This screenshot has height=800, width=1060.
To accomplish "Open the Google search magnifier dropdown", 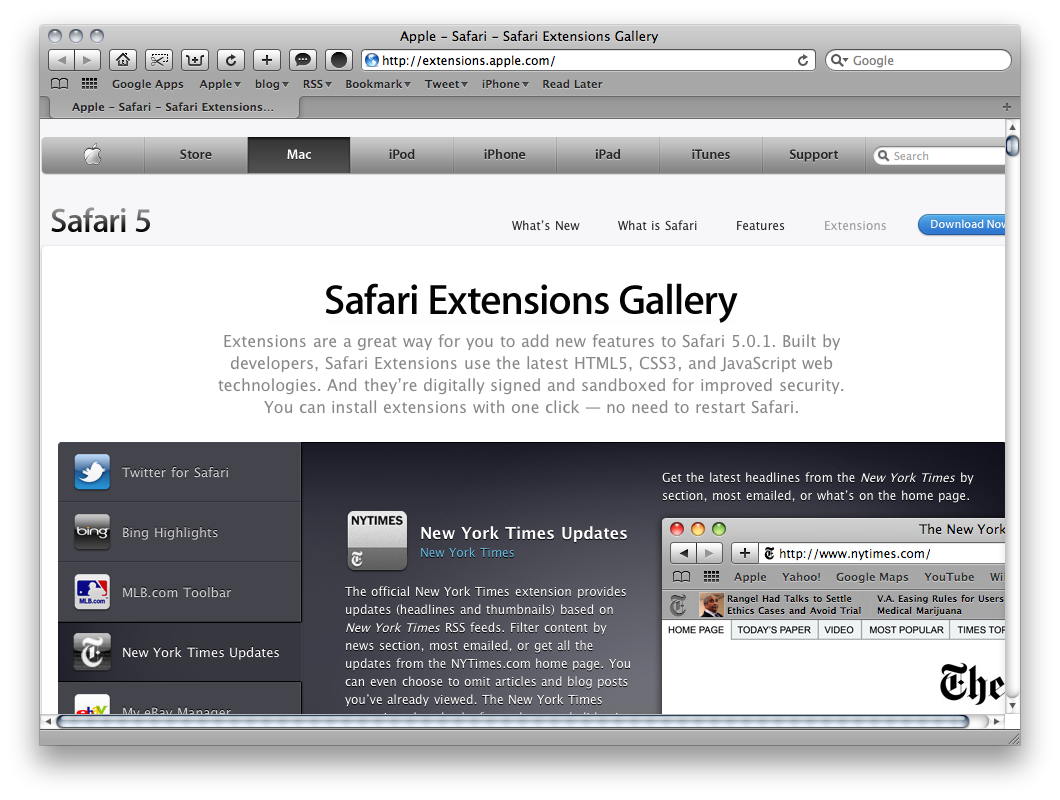I will [x=839, y=60].
